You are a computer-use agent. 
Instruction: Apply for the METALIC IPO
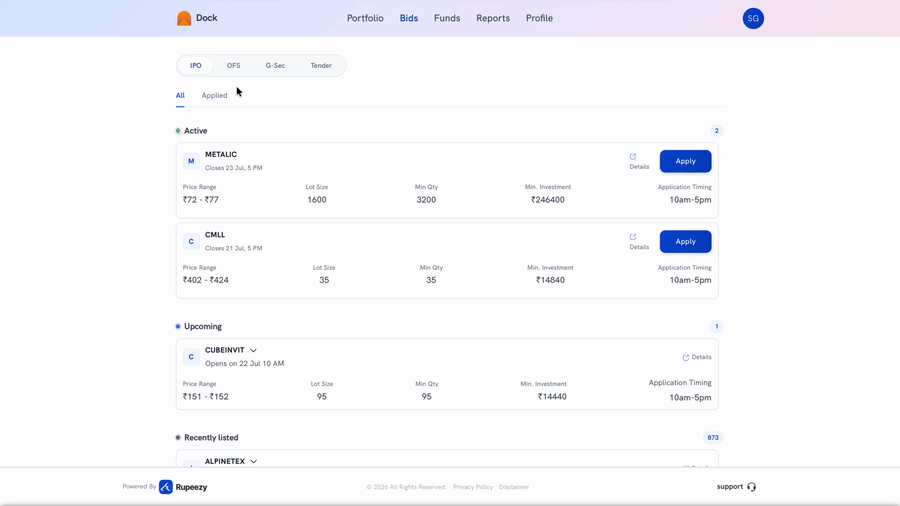point(685,161)
